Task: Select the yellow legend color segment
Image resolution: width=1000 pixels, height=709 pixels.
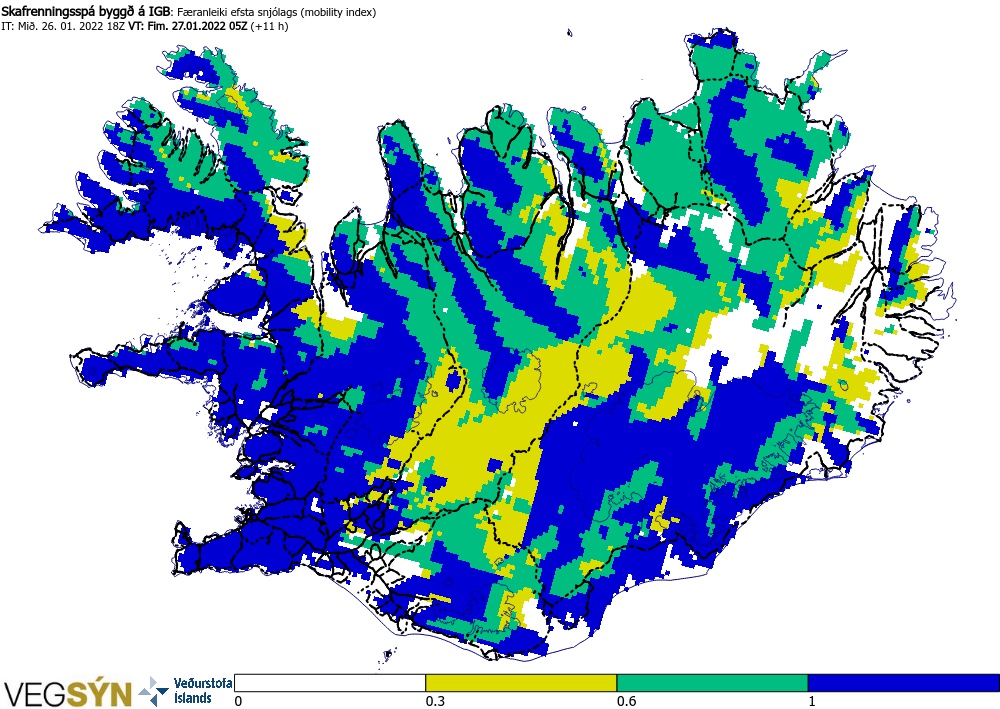Action: click(x=521, y=683)
